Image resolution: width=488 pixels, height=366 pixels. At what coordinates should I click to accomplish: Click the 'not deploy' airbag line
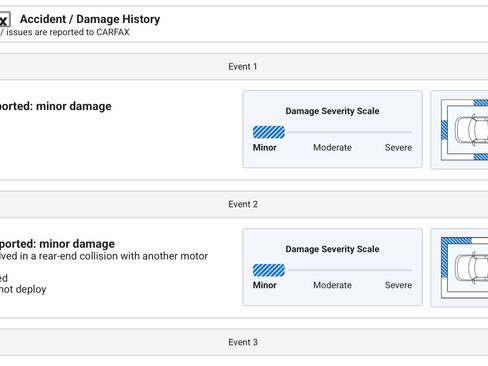23,289
